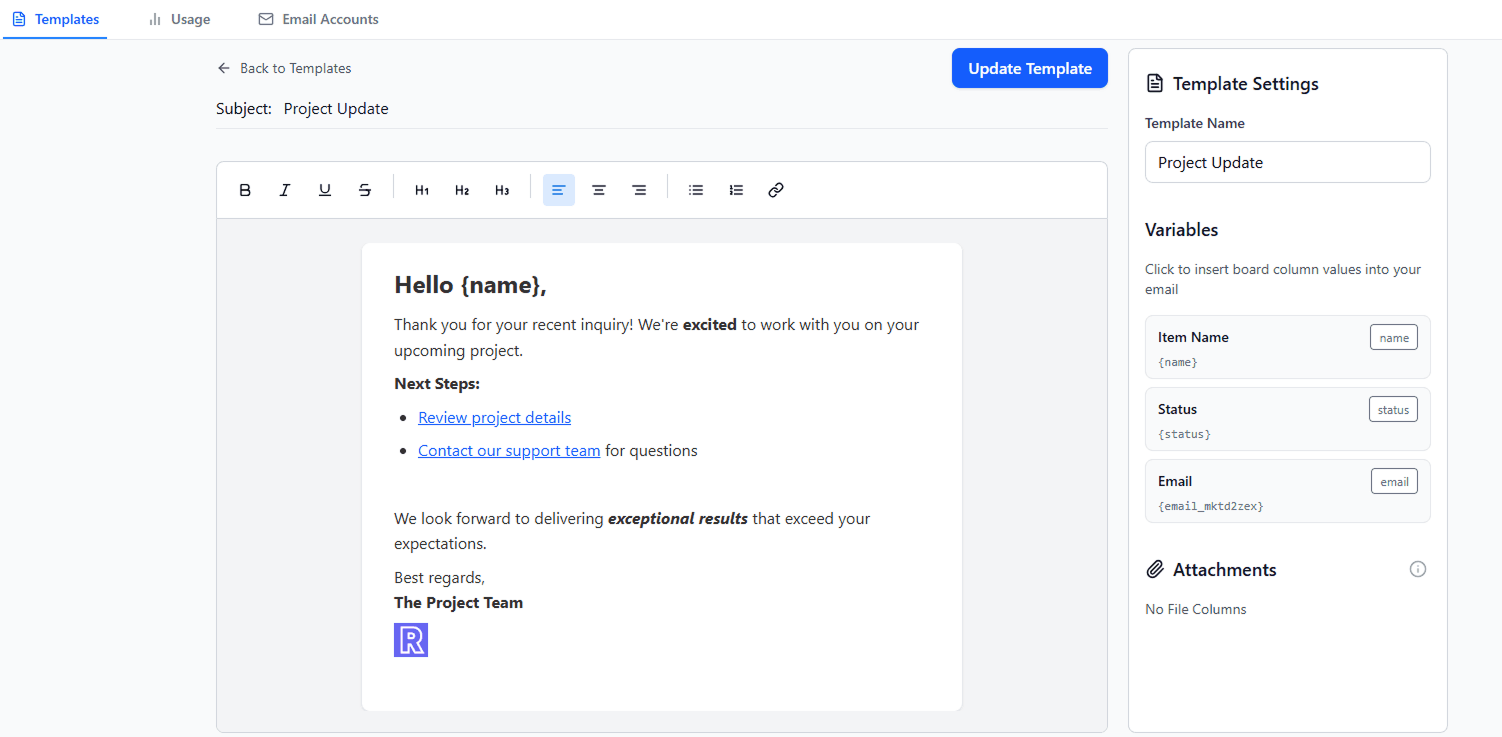Insert the {status} variable
The height and width of the screenshot is (737, 1502).
(1393, 409)
